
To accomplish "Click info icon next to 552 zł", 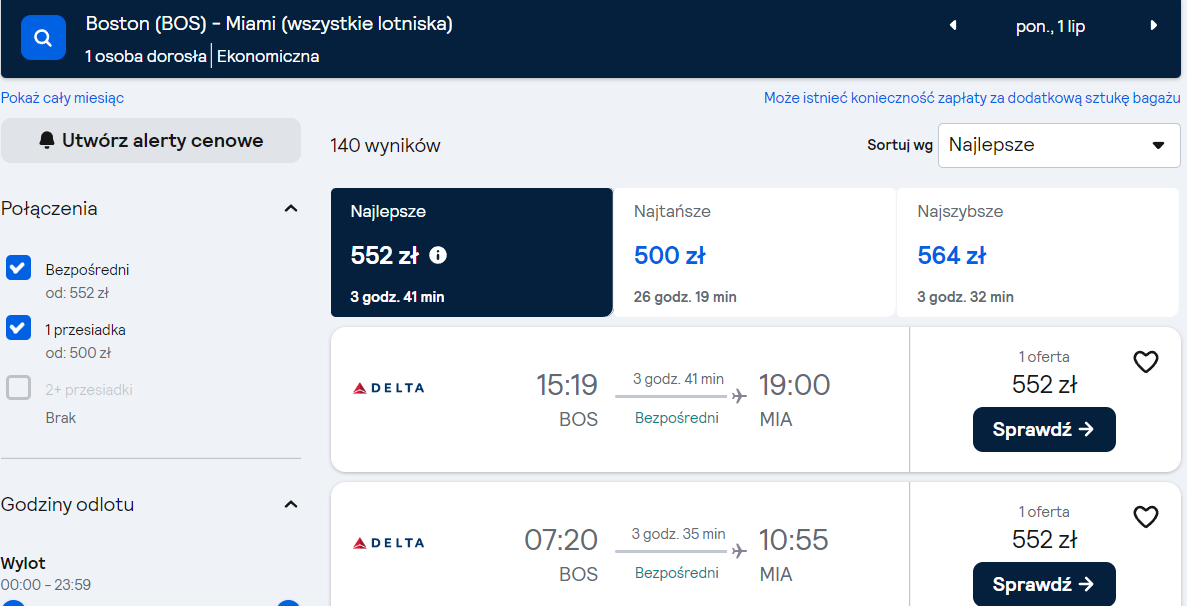I will (x=438, y=256).
